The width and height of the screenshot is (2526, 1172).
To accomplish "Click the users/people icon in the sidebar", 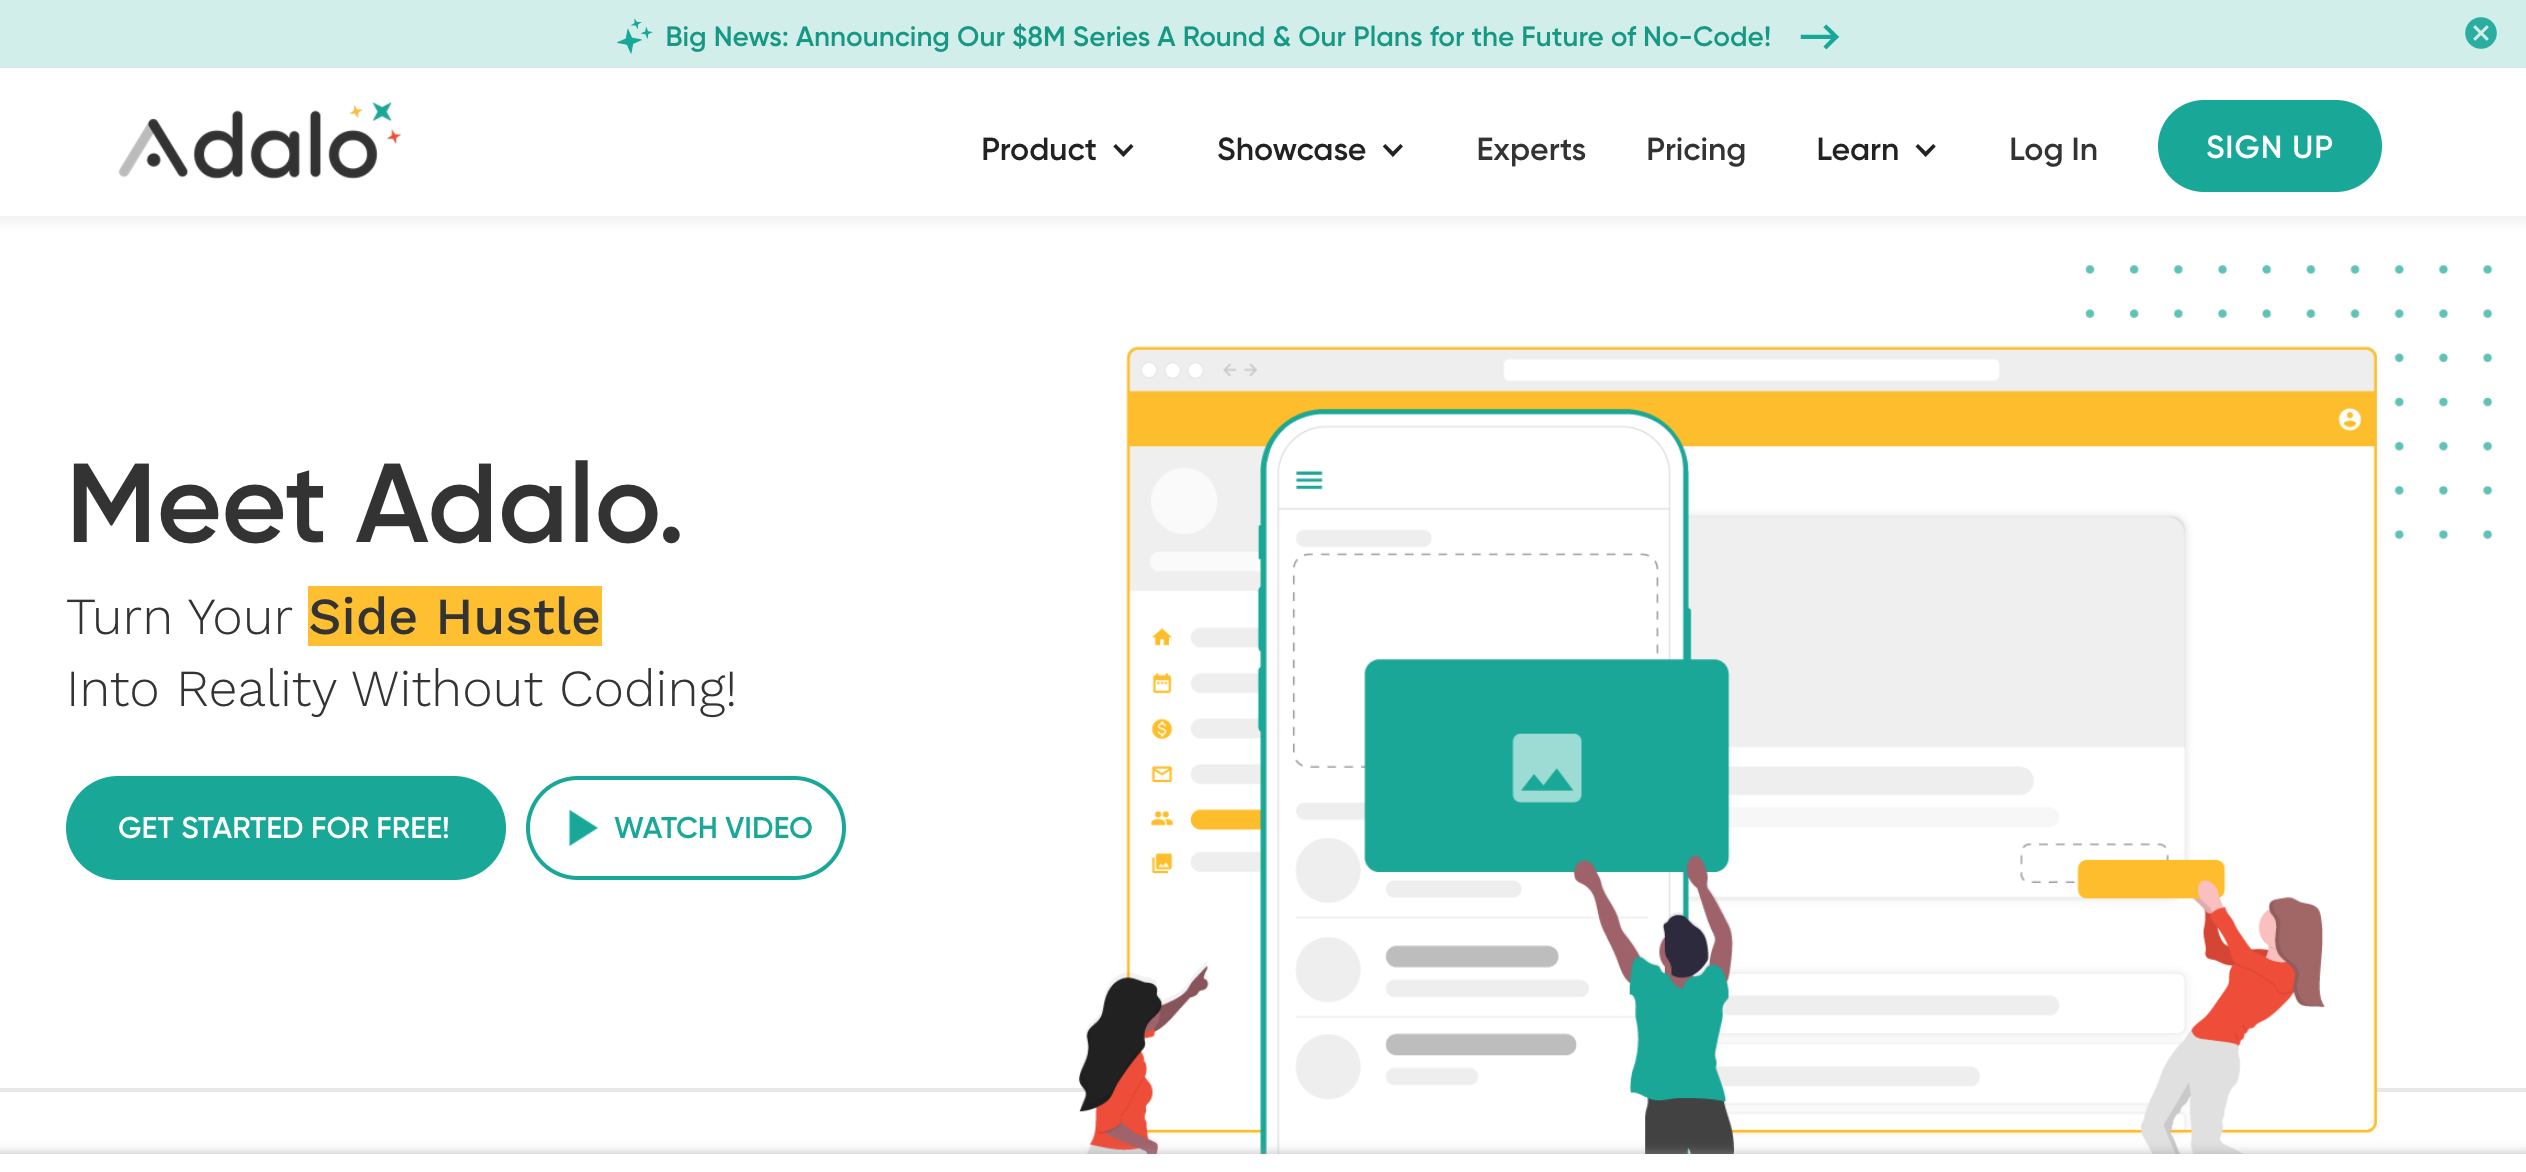I will coord(1163,819).
